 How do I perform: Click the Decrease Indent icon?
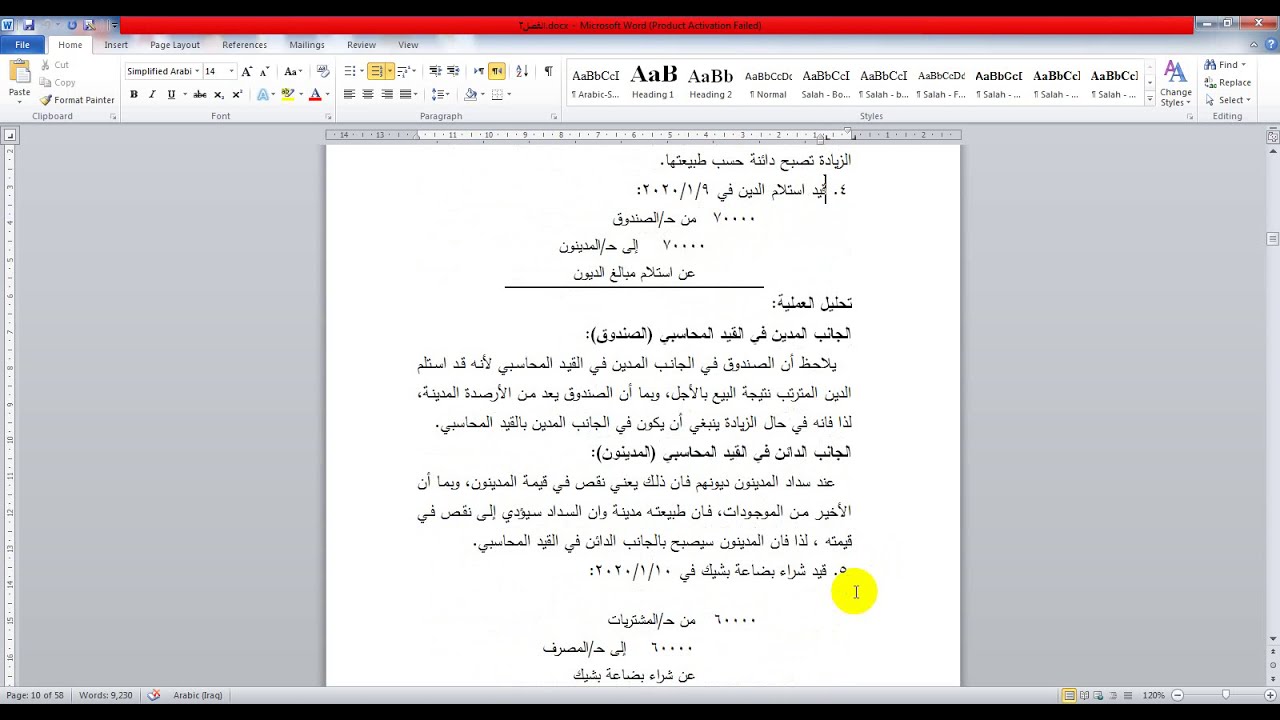435,71
